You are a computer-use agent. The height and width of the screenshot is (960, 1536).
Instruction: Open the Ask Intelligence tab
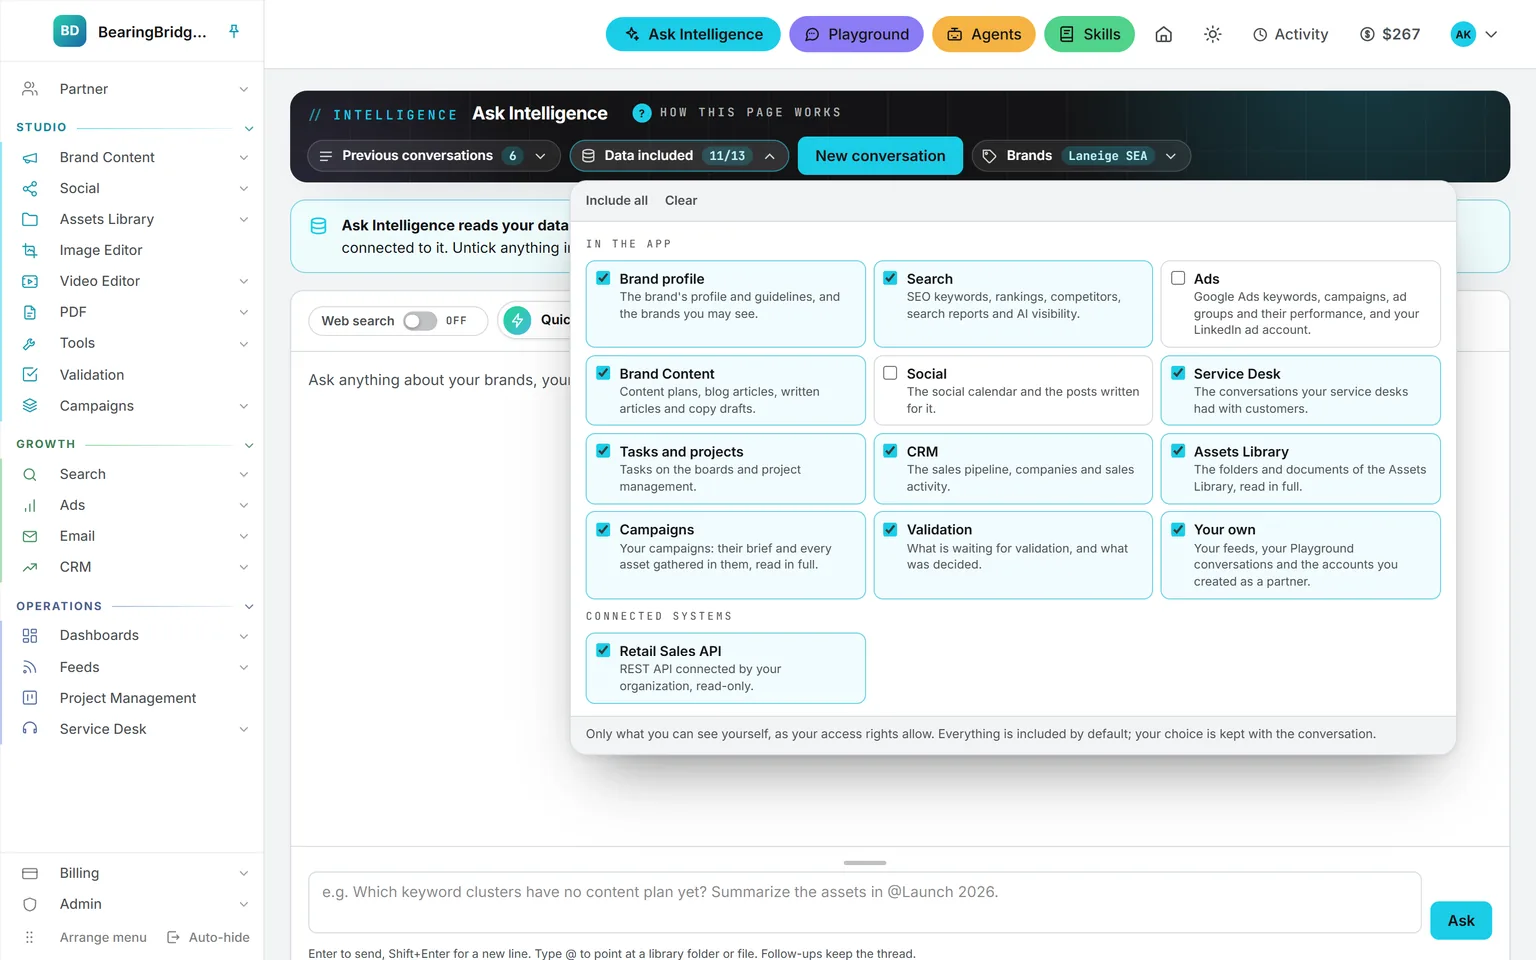tap(693, 34)
